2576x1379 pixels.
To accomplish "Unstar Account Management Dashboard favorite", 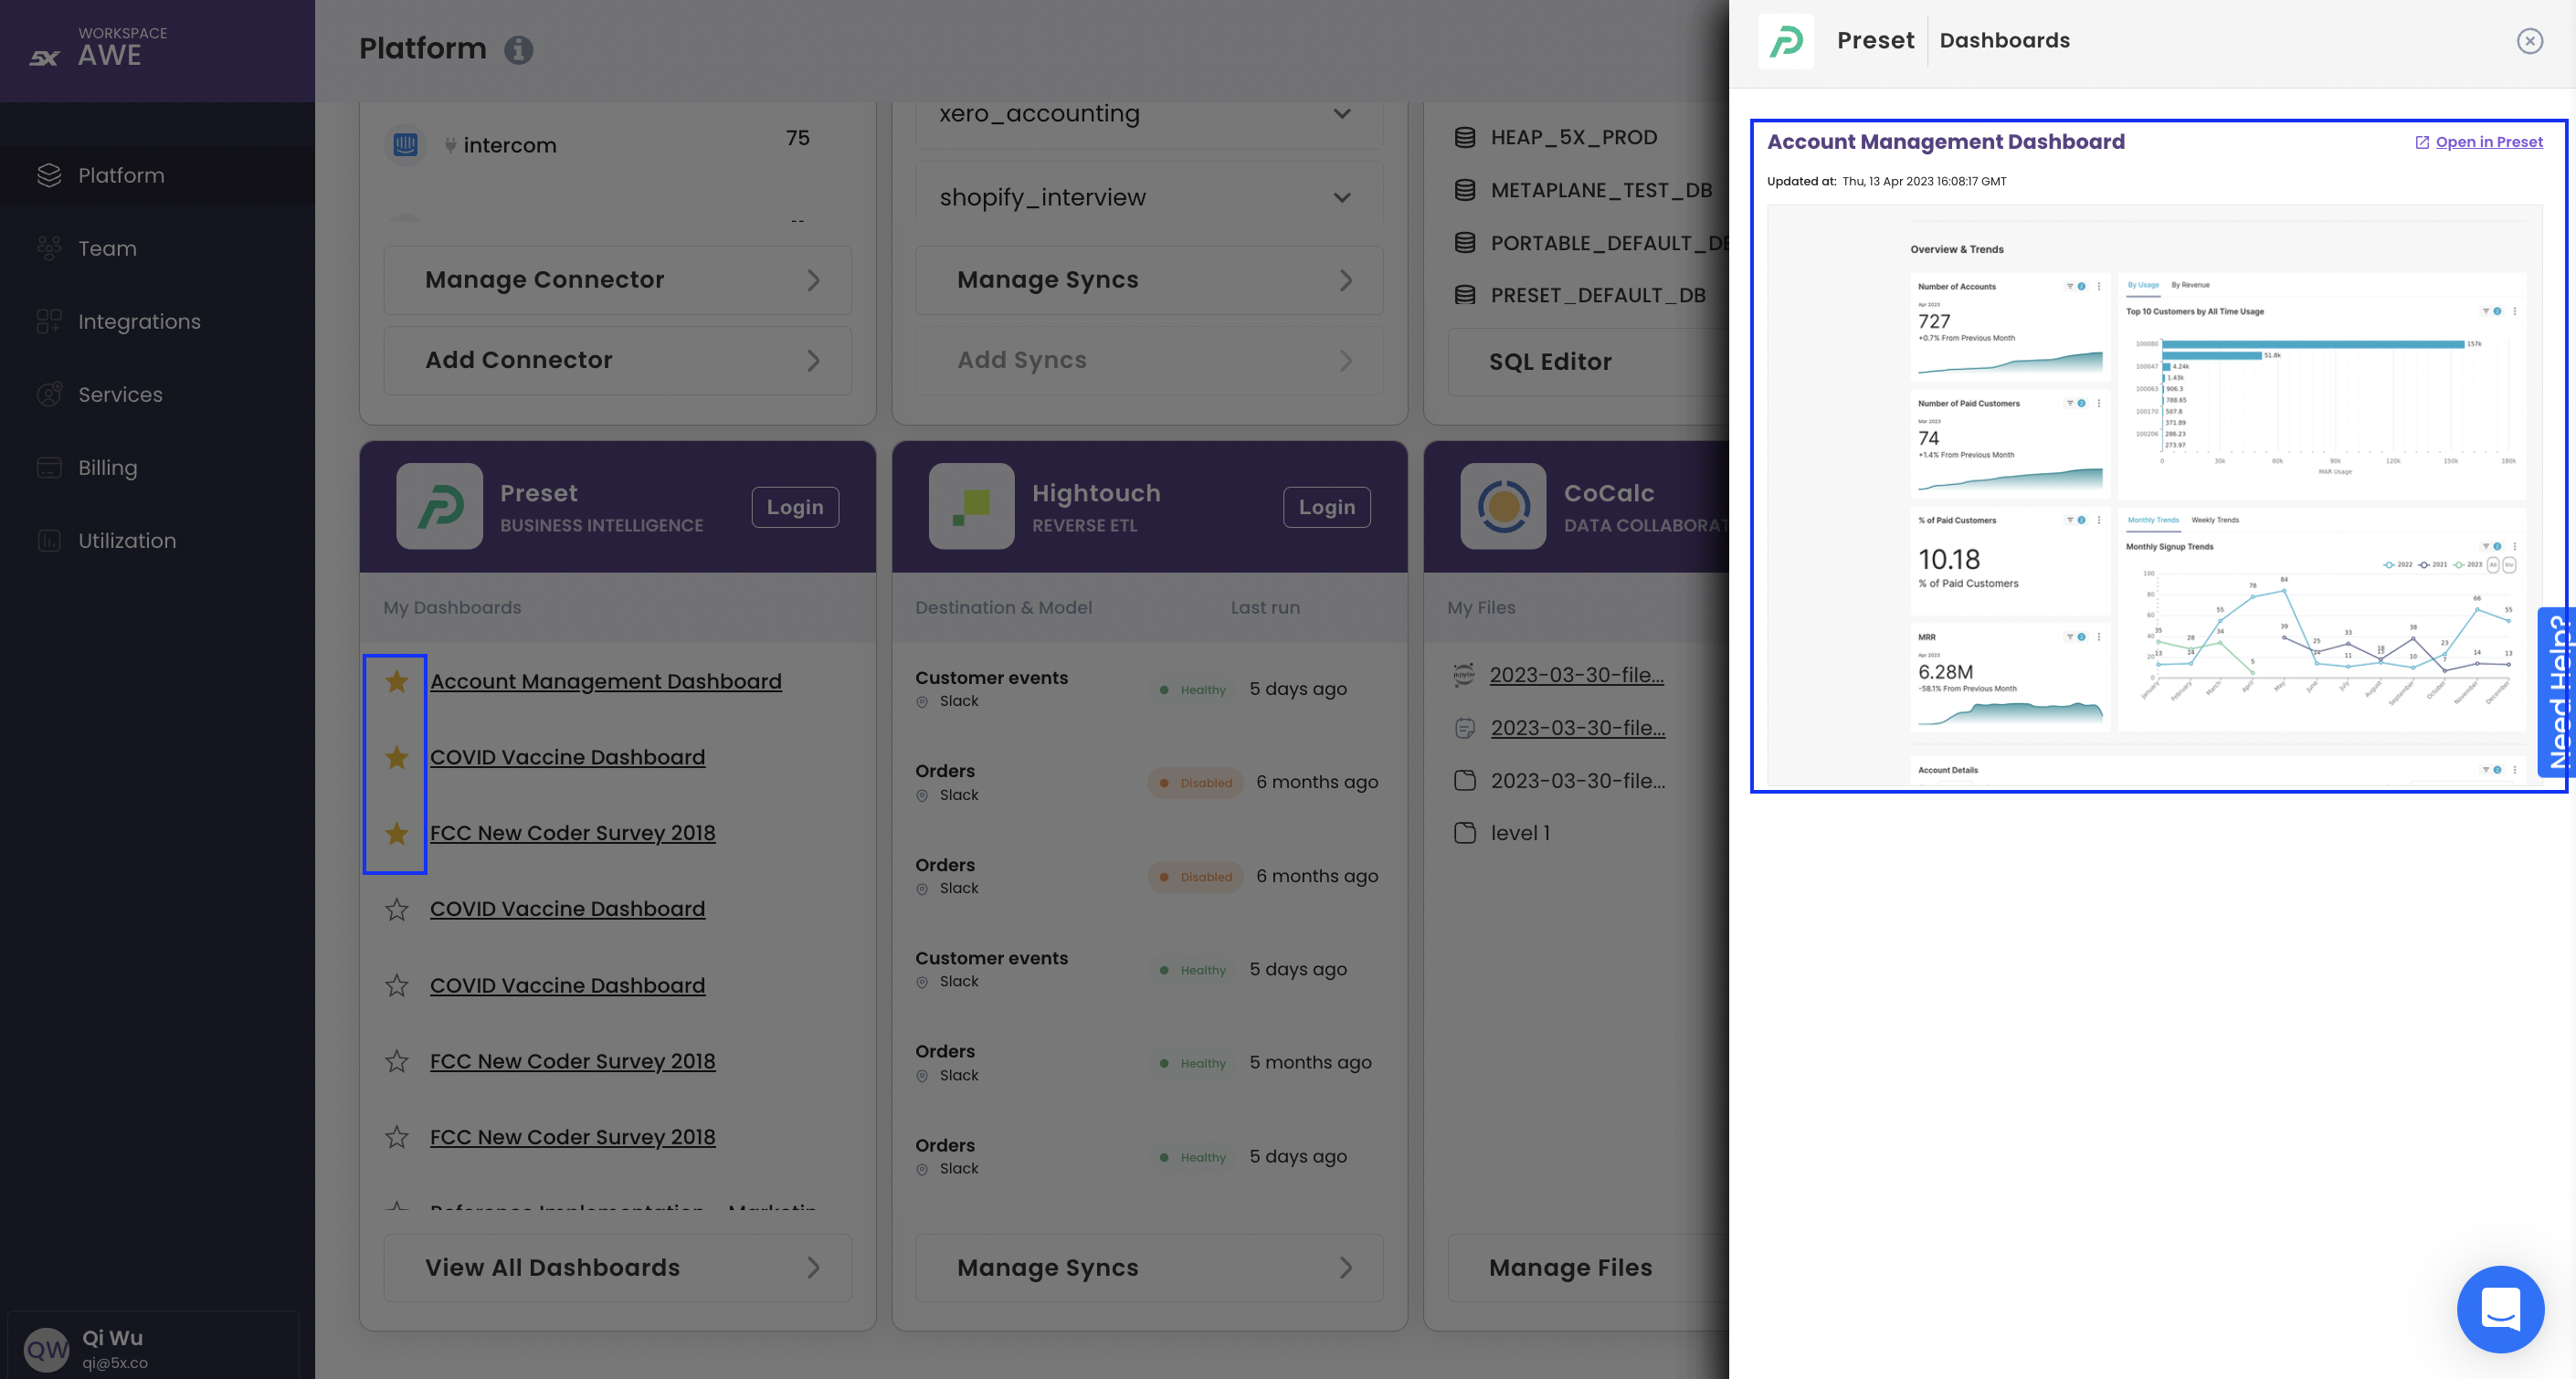I will point(397,682).
